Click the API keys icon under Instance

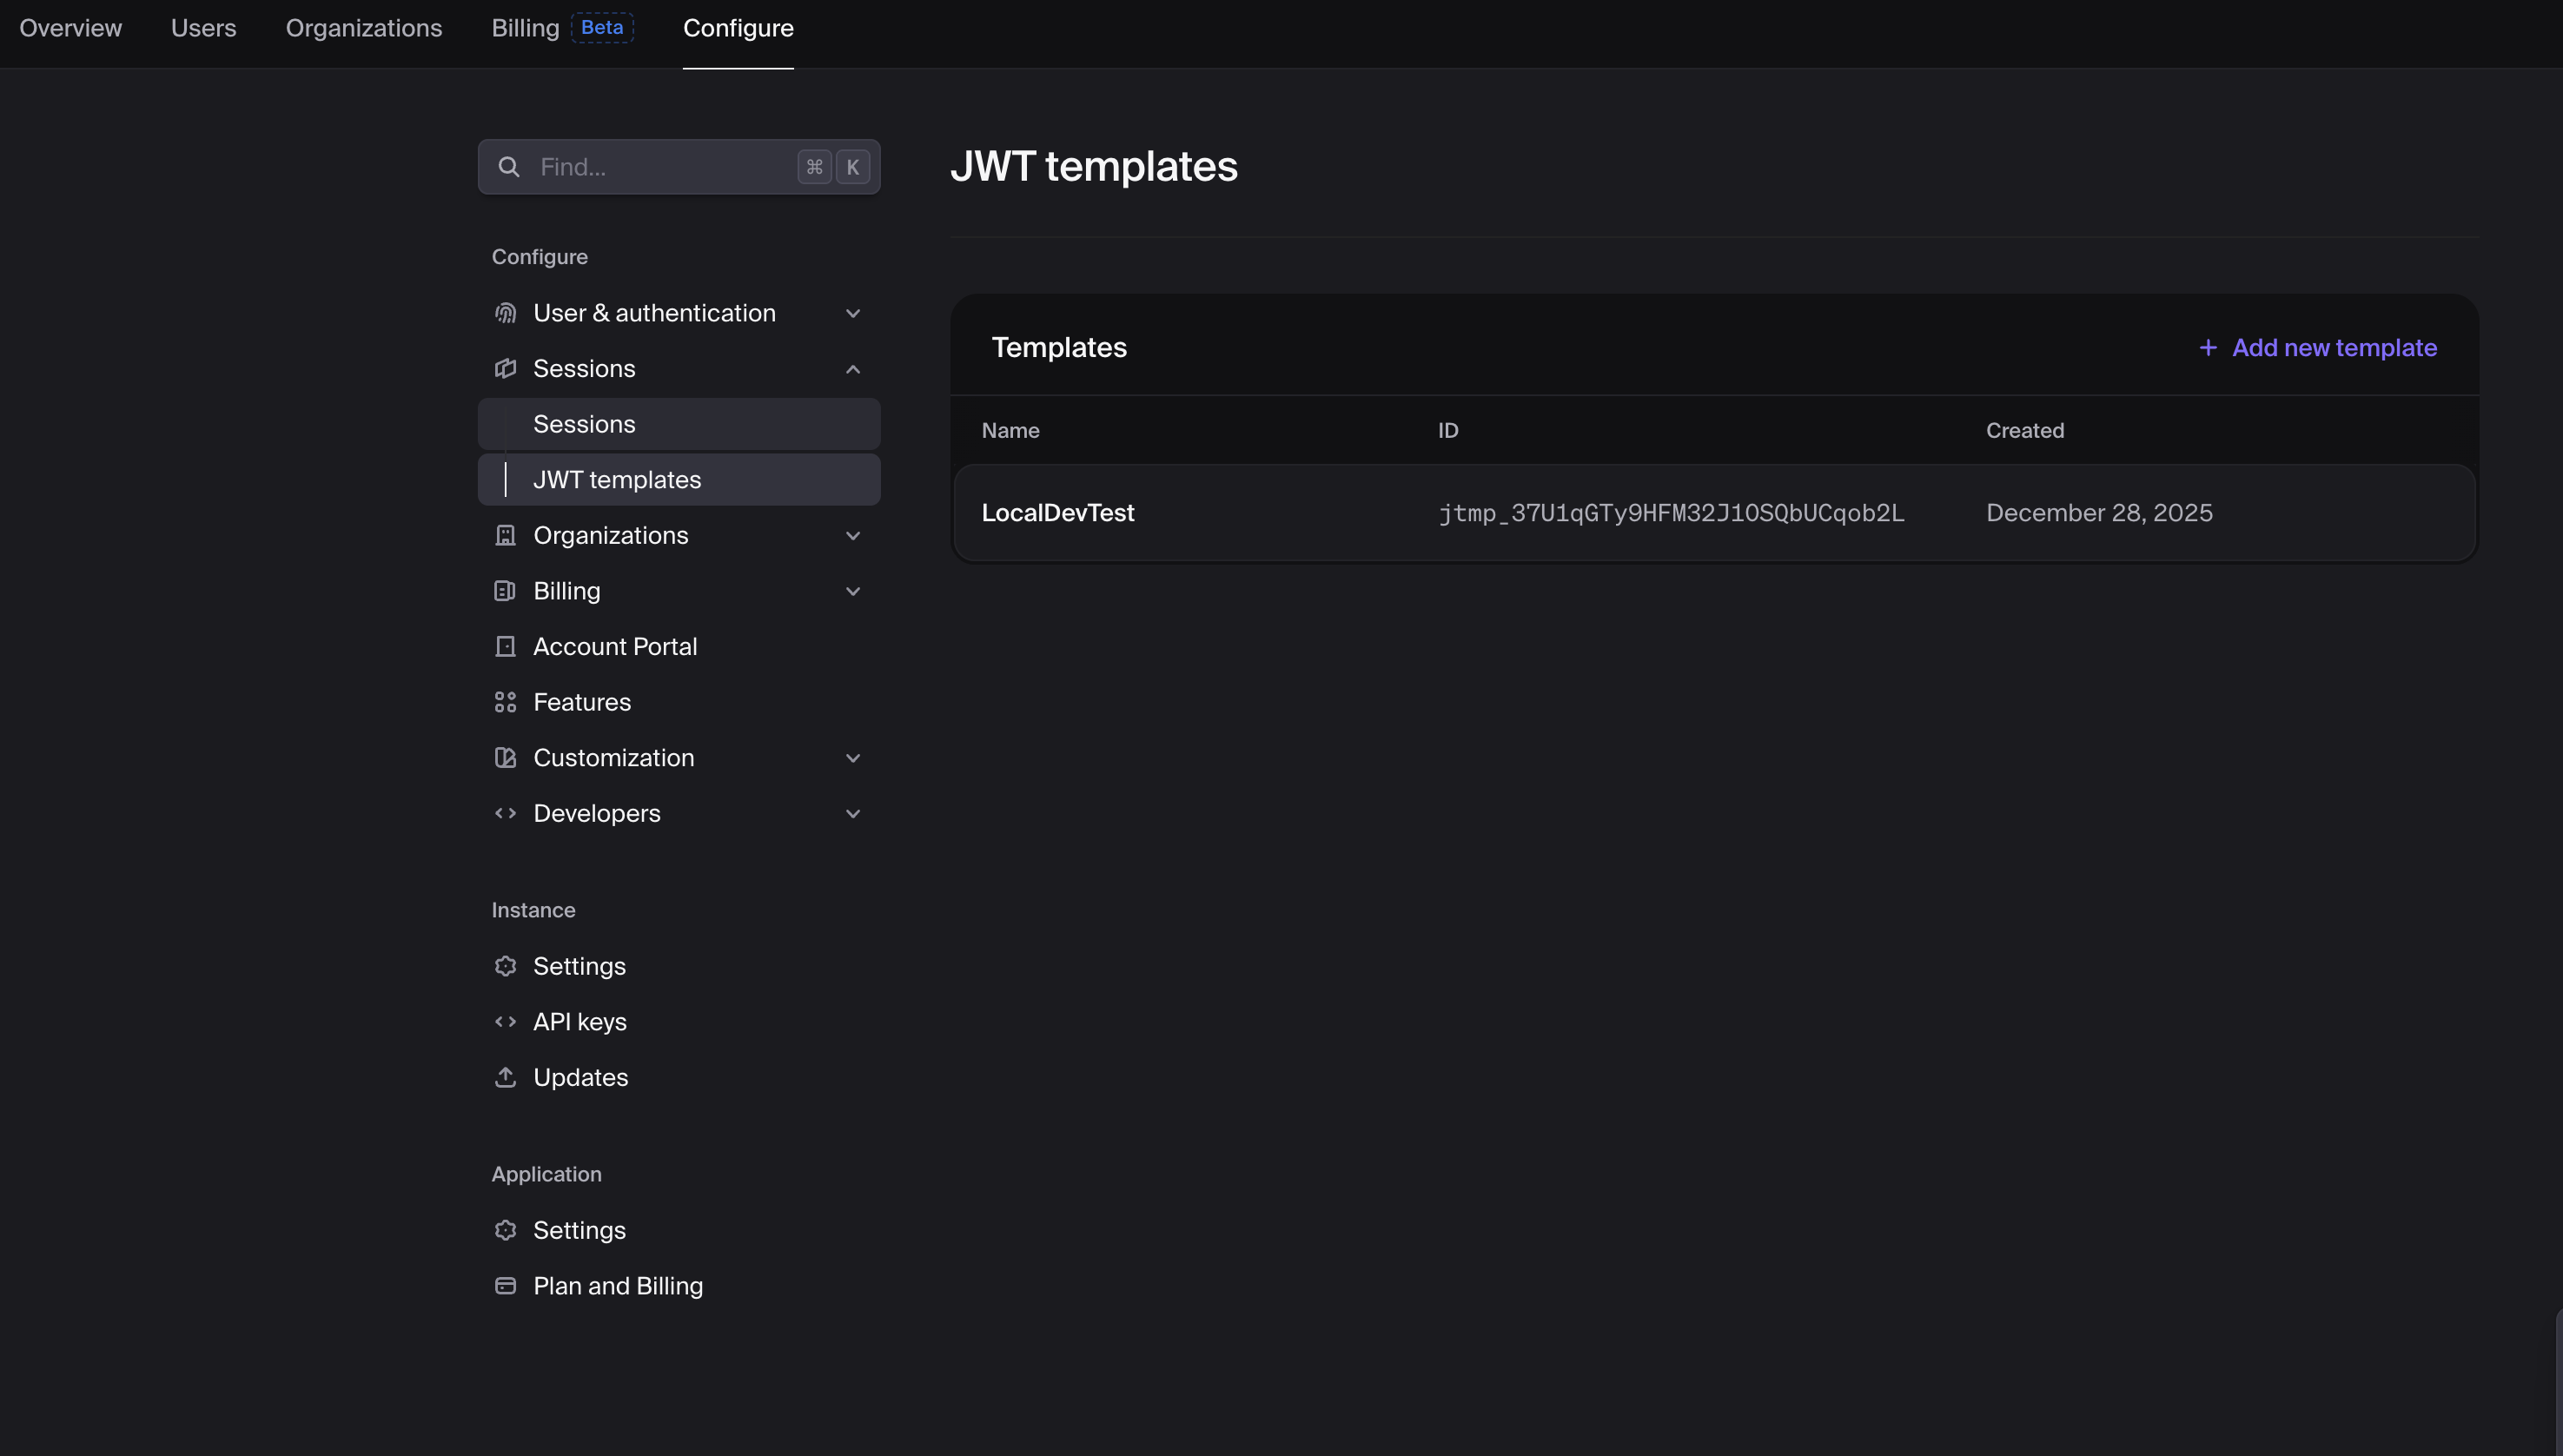point(505,1021)
